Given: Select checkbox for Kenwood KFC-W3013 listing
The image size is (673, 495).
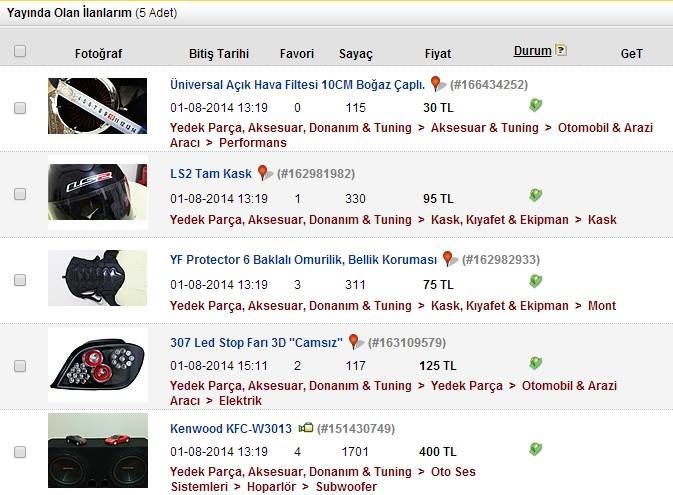Looking at the screenshot, I should [20, 452].
